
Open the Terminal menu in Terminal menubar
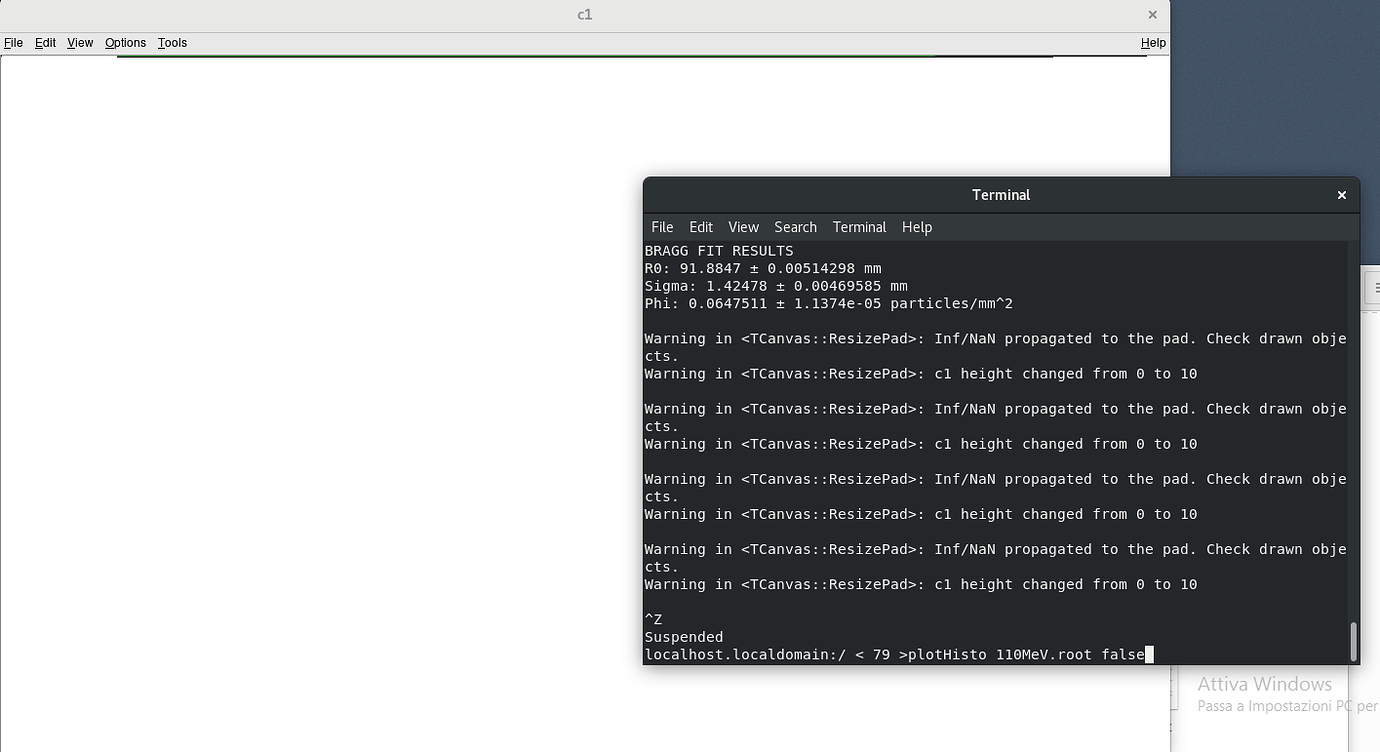pos(859,227)
